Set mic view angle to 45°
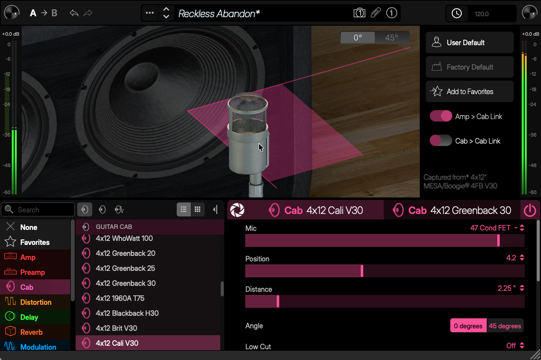The width and height of the screenshot is (541, 360). click(392, 37)
